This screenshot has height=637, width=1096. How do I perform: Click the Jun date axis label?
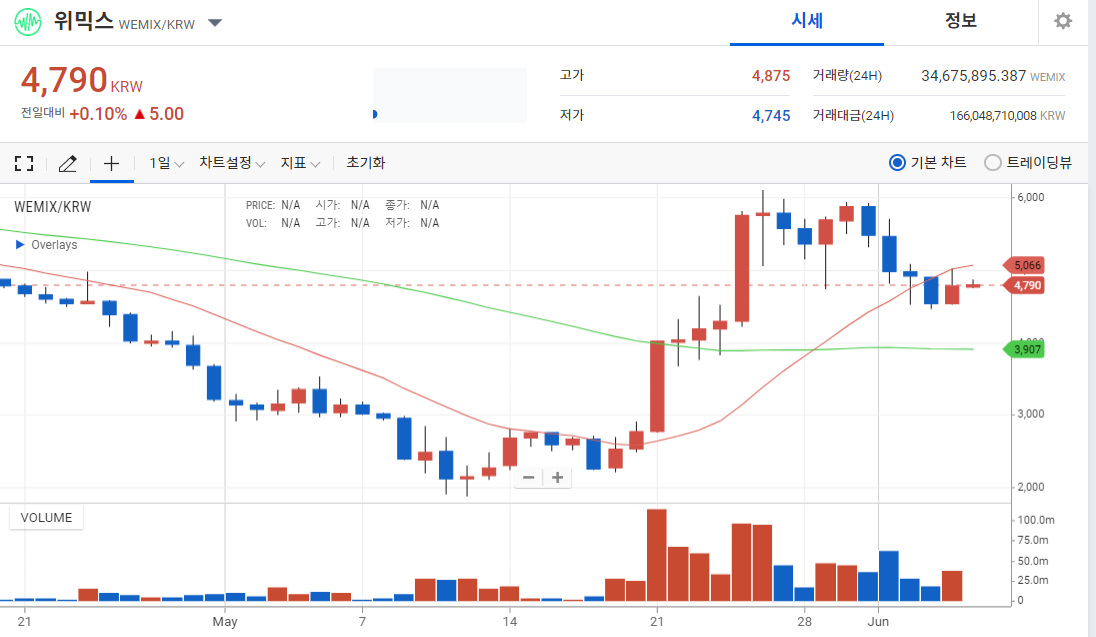click(878, 622)
